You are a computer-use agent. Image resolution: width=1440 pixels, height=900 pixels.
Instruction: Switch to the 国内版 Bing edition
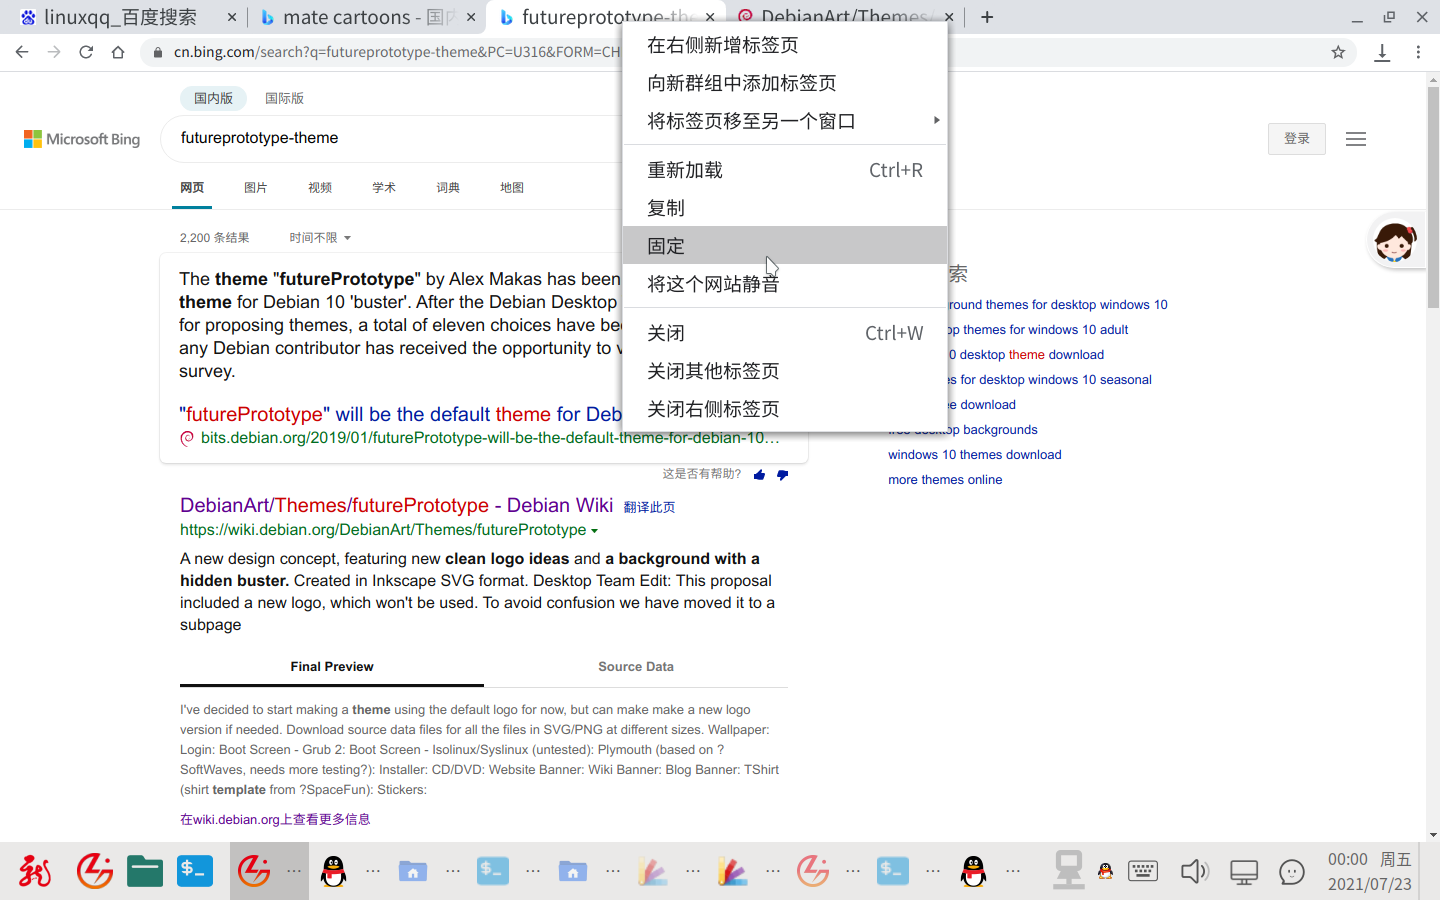[x=213, y=98]
